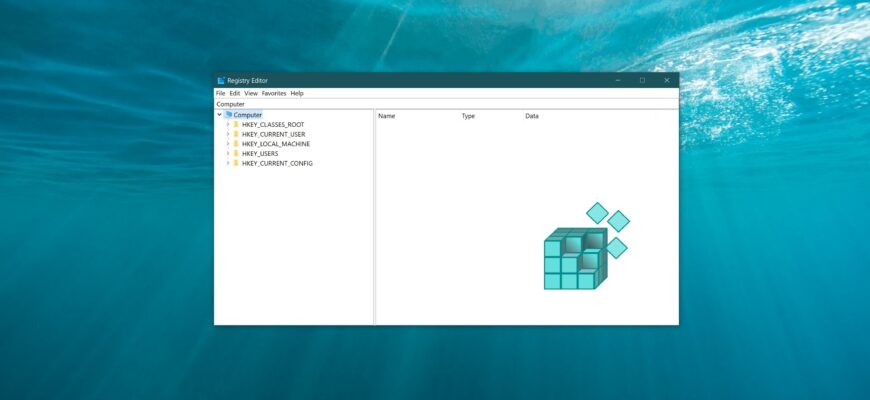Click the Registry Editor title bar icon

(221, 80)
